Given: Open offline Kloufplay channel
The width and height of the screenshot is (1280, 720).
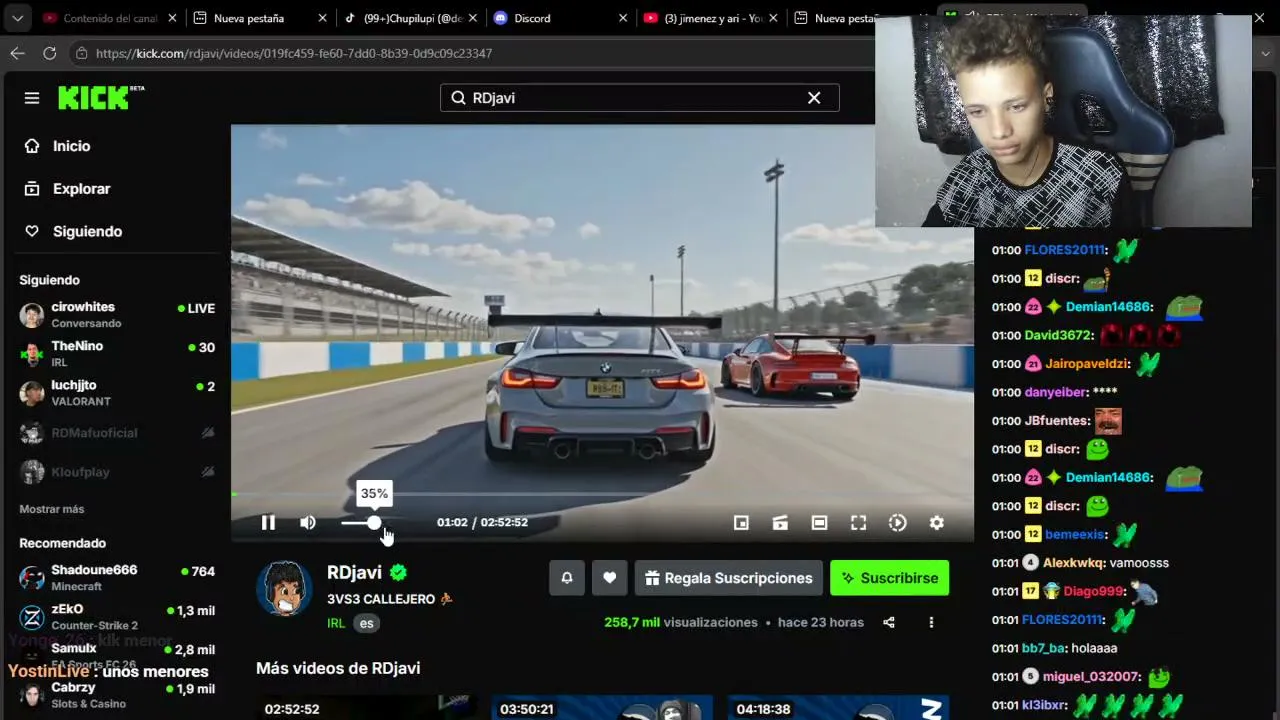Looking at the screenshot, I should pyautogui.click(x=117, y=472).
